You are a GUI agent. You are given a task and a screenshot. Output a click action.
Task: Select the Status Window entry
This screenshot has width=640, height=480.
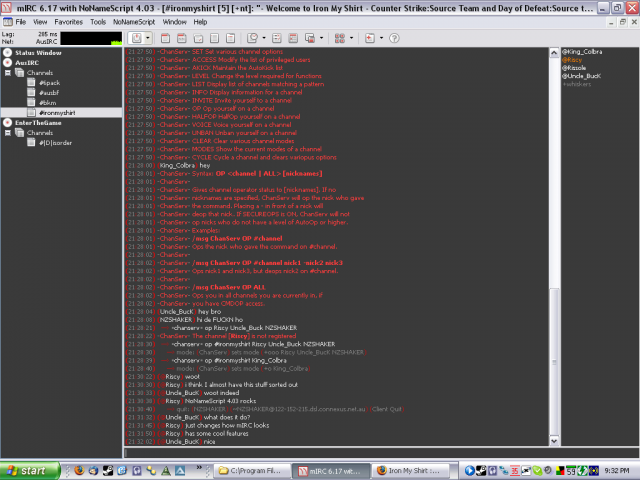point(38,53)
